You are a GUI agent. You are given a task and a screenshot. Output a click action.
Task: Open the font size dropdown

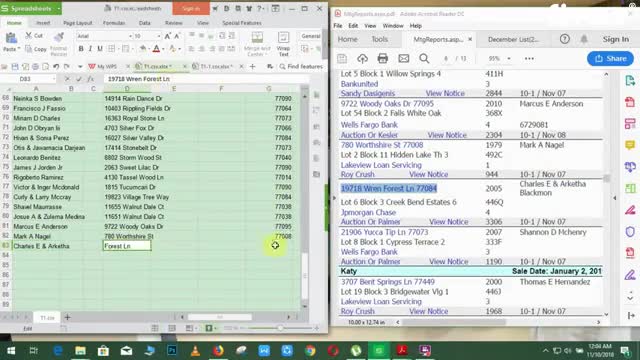(x=159, y=36)
